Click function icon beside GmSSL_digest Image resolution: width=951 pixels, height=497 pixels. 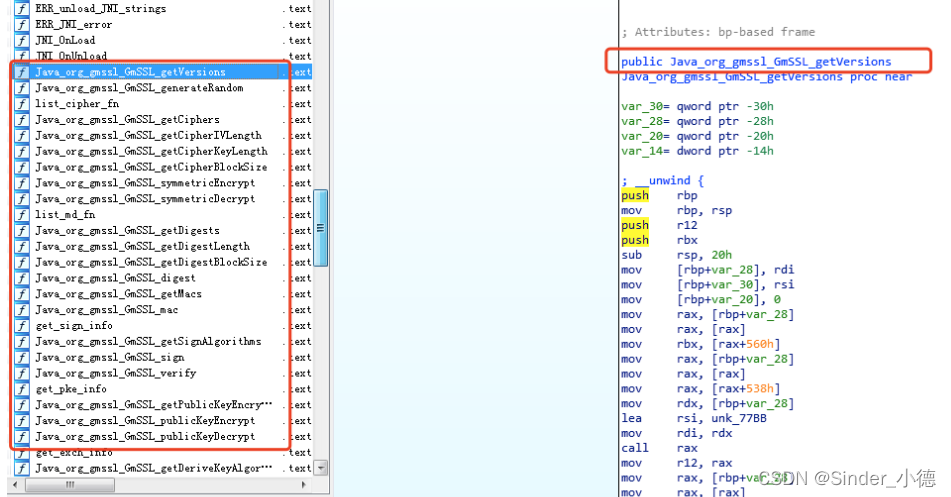click(x=22, y=278)
